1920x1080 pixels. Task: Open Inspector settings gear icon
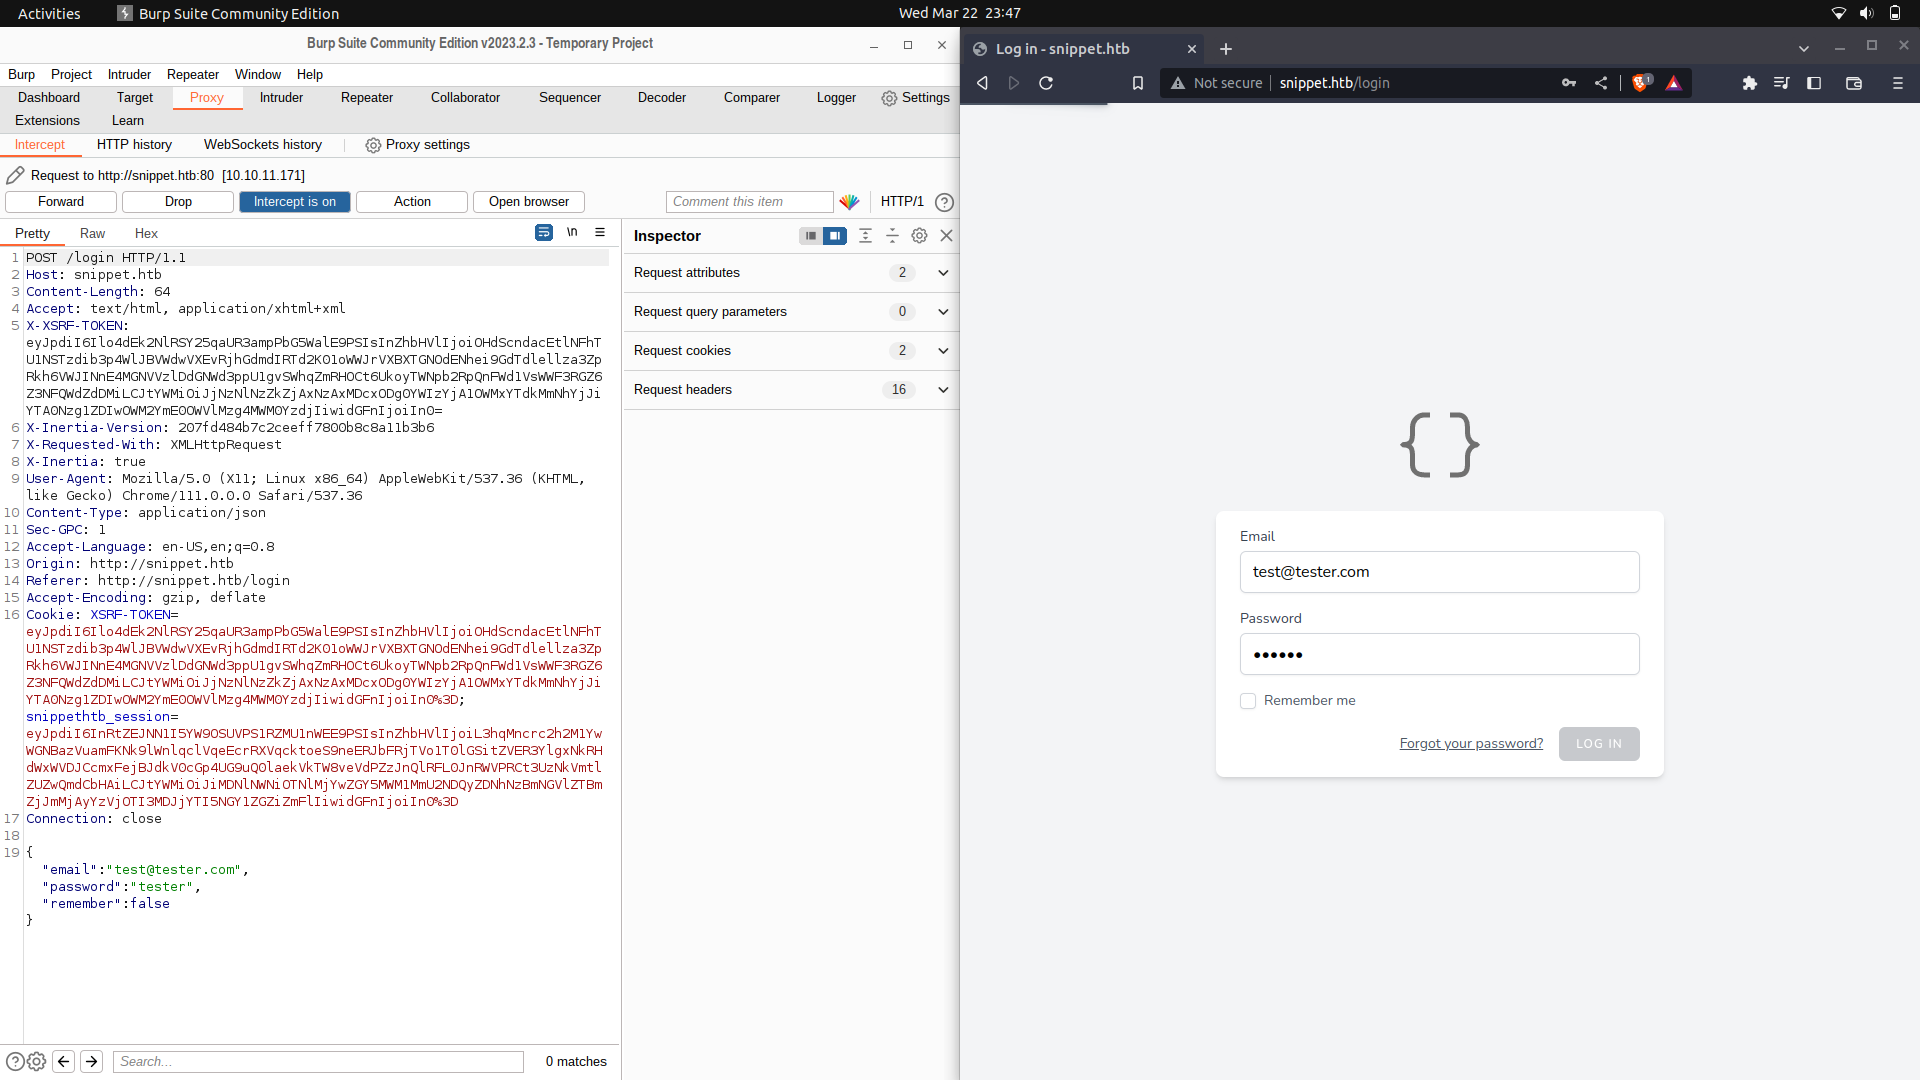[919, 236]
